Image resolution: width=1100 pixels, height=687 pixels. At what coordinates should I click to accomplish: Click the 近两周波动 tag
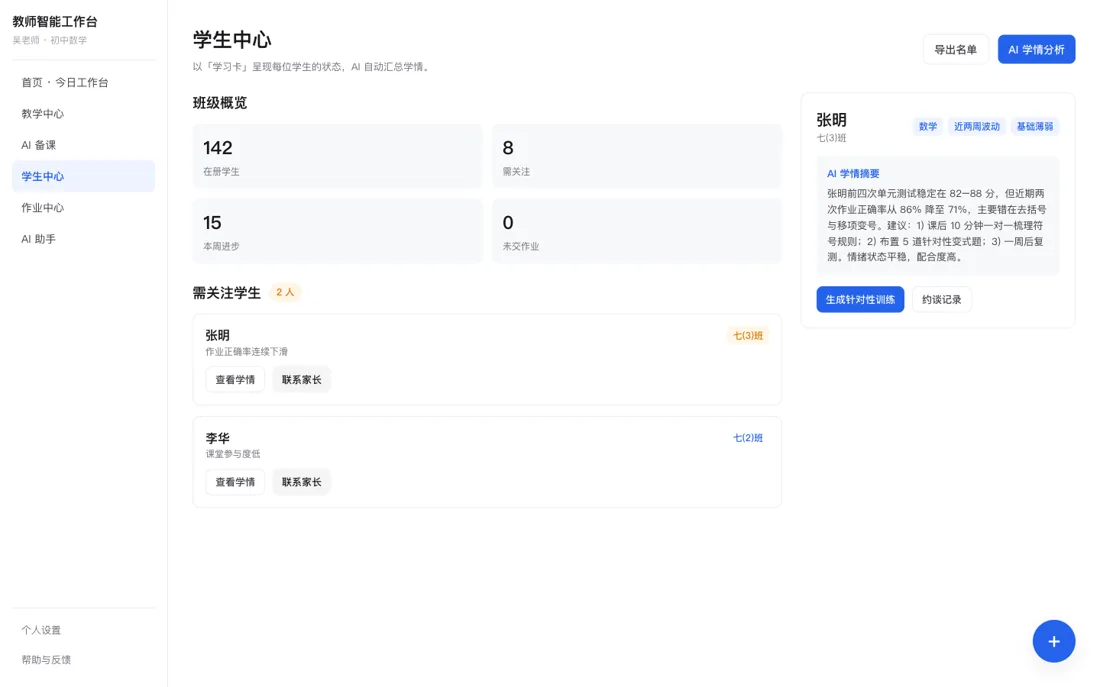coord(977,126)
